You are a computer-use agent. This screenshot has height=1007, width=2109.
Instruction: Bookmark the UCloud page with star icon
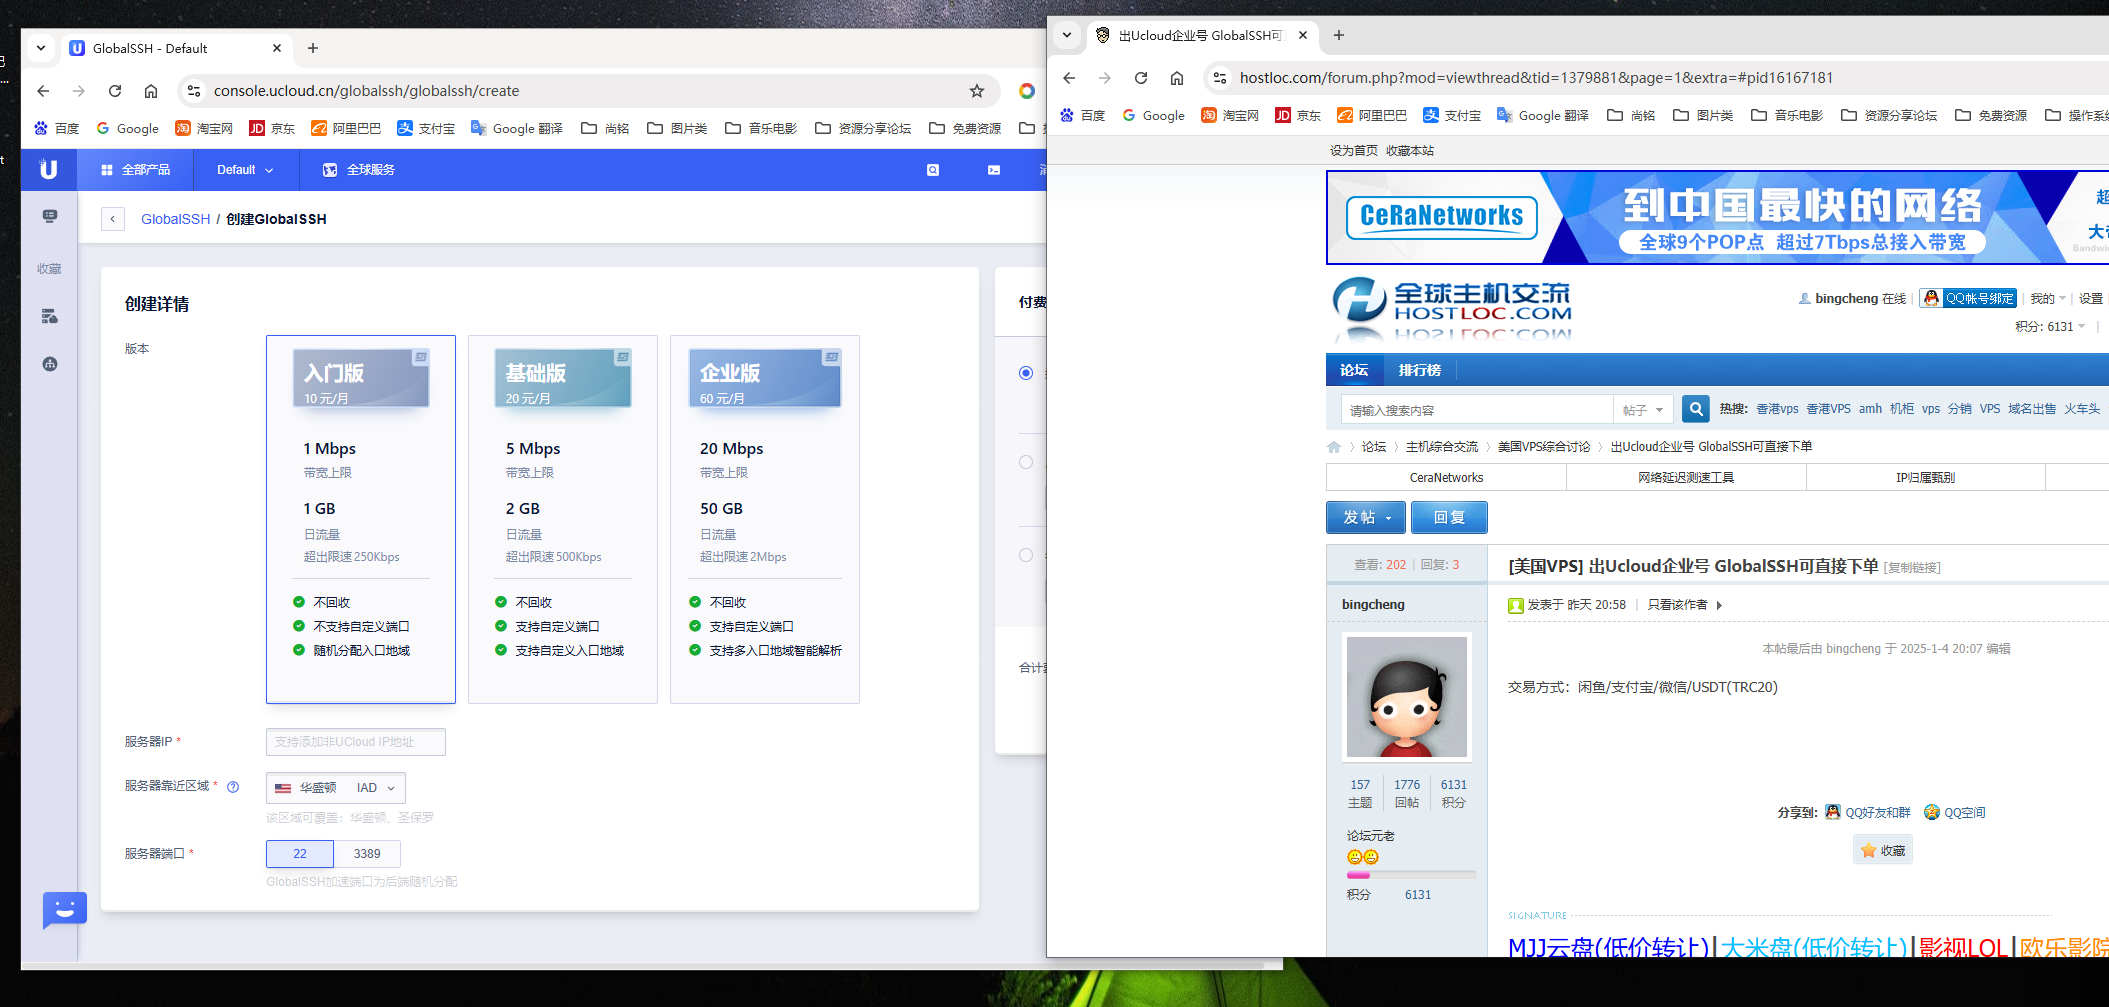pyautogui.click(x=977, y=91)
